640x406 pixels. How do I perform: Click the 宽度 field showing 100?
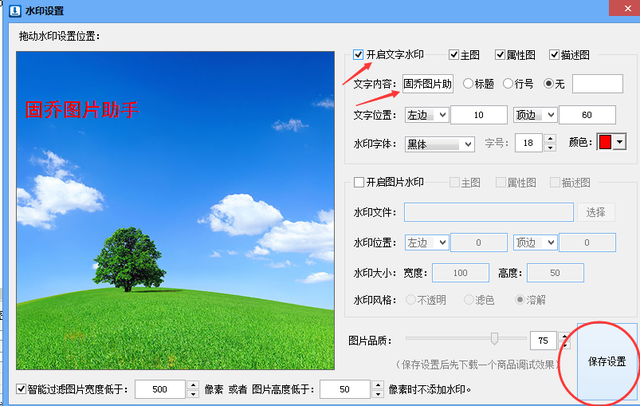tap(460, 273)
